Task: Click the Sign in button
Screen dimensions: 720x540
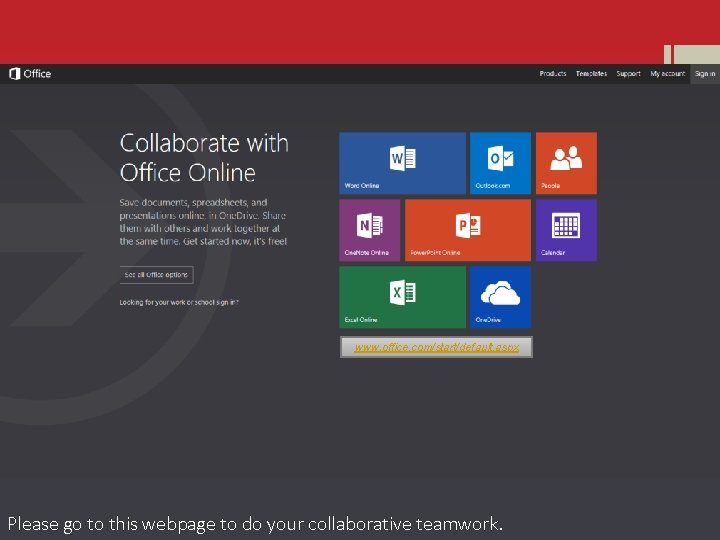Action: 705,73
